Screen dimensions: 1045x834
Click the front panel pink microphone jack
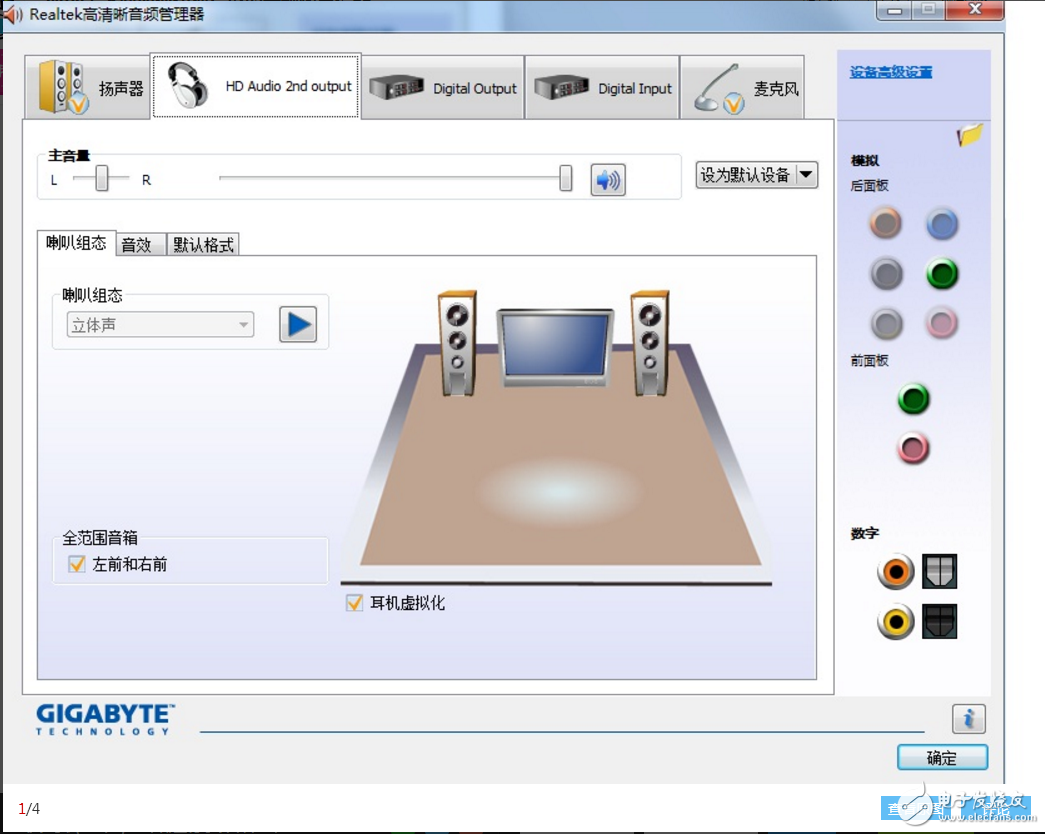[x=913, y=449]
